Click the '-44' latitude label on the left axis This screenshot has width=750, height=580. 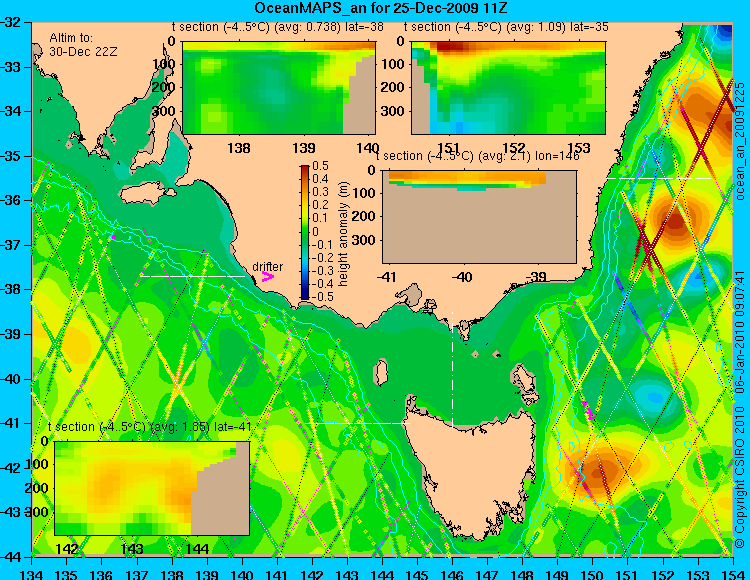point(12,557)
